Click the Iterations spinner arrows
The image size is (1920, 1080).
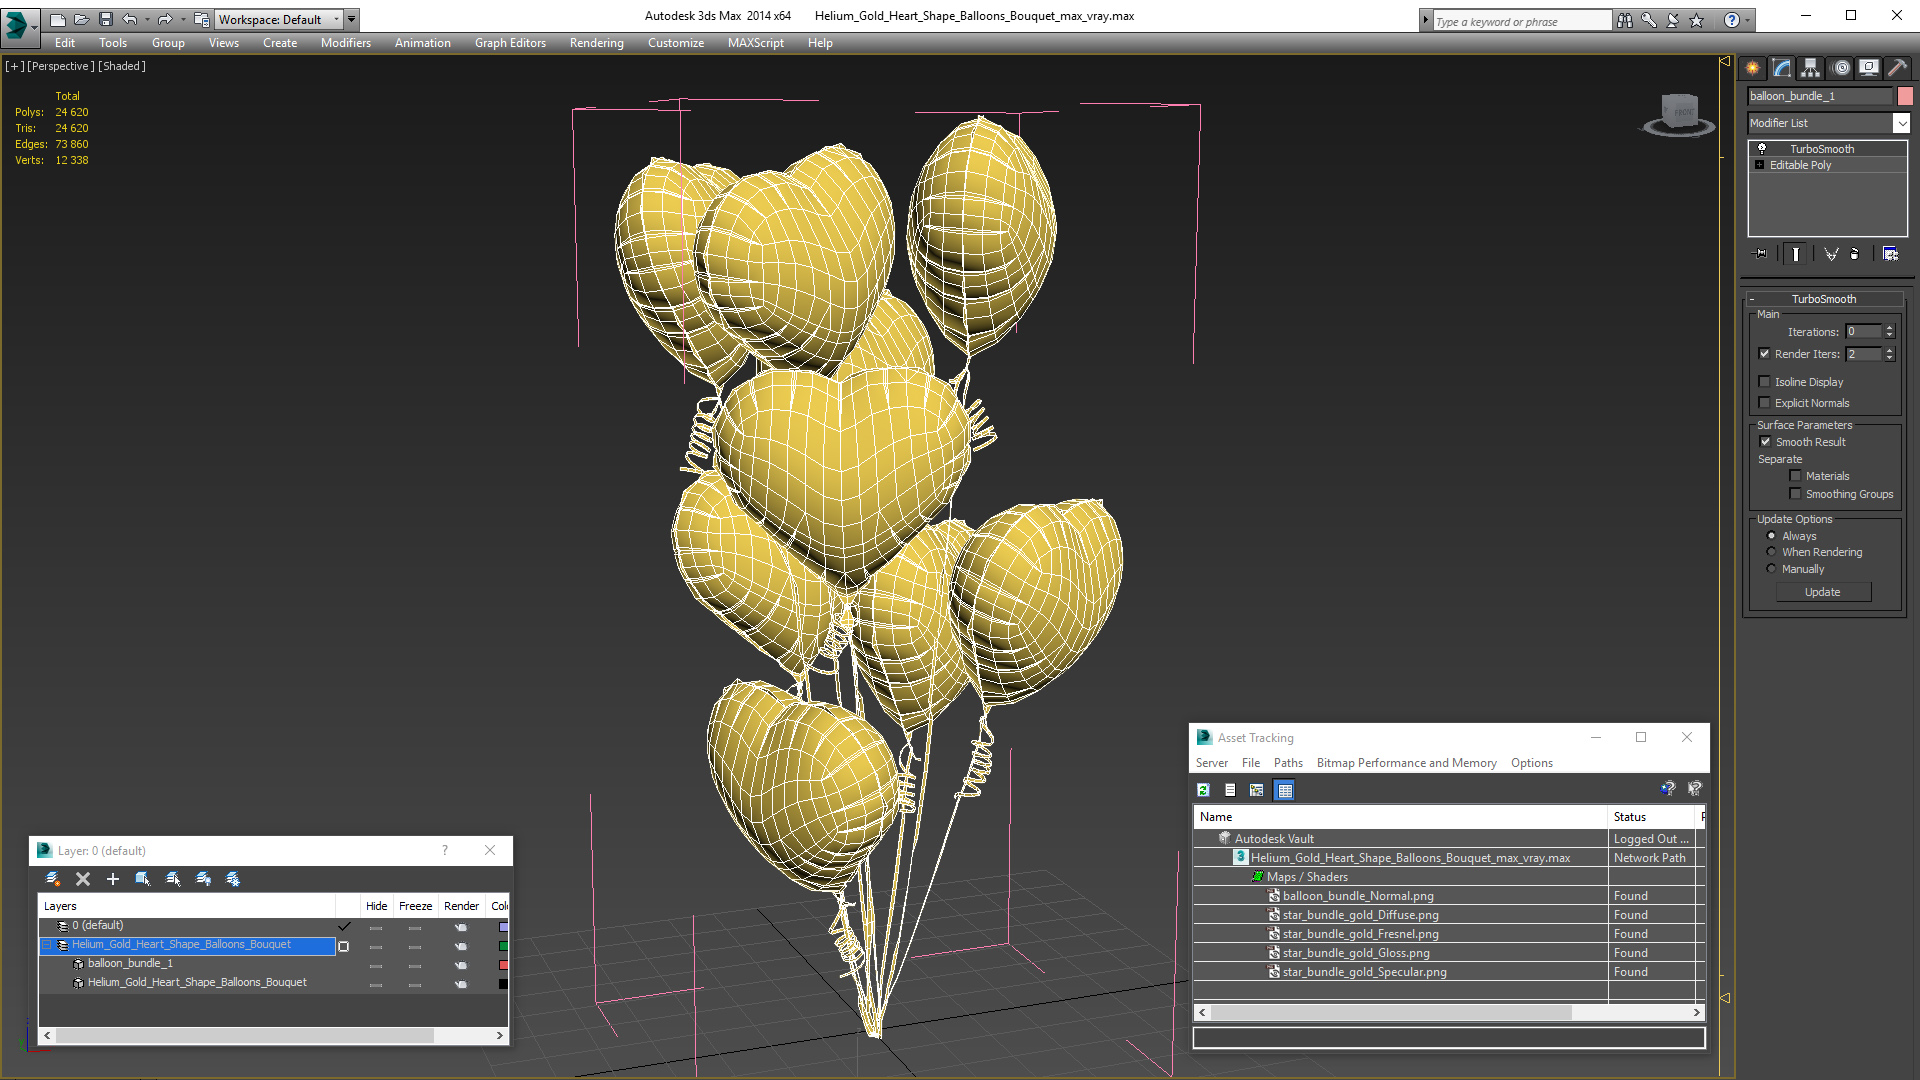point(1890,331)
